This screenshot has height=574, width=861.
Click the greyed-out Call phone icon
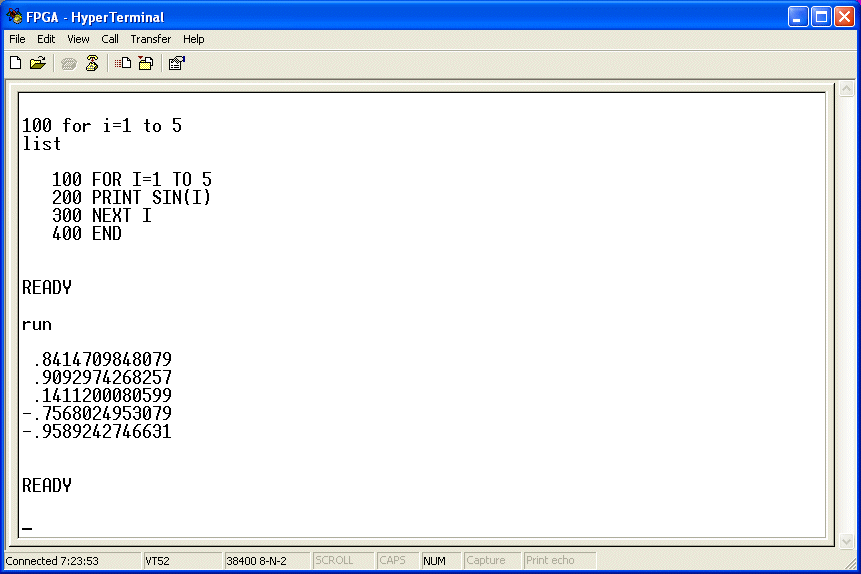click(x=68, y=63)
